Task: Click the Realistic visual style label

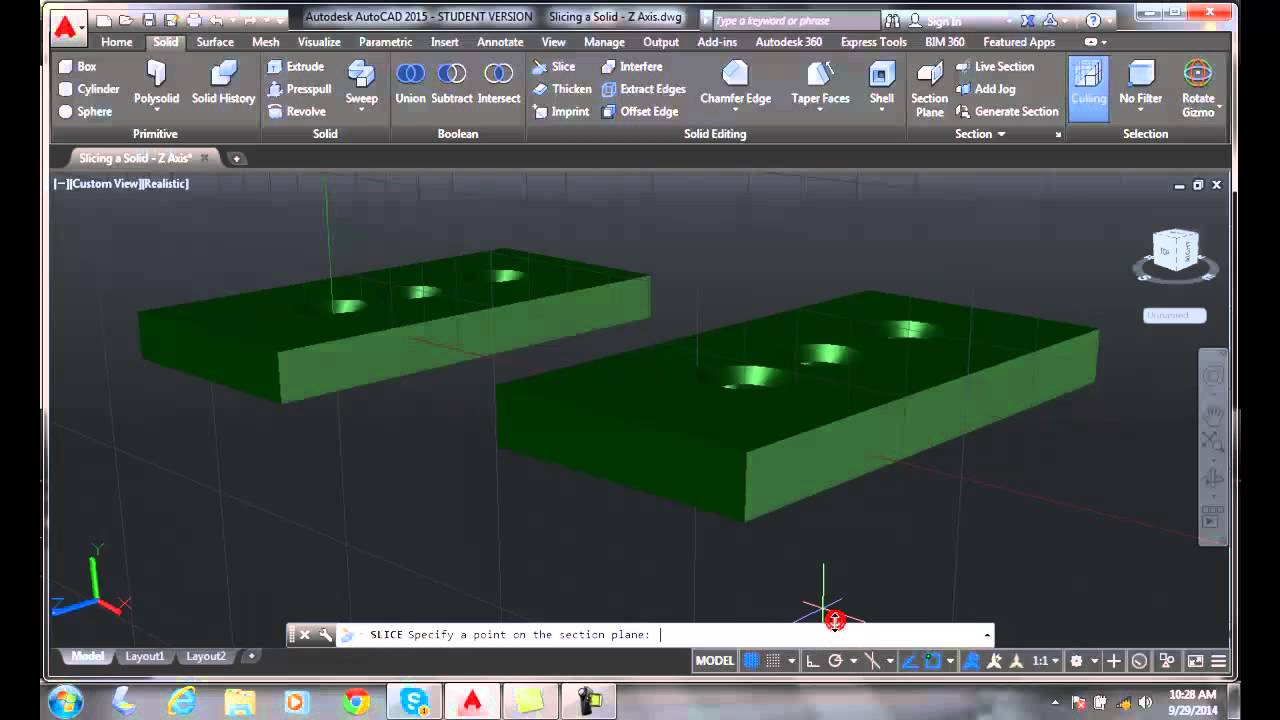Action: pos(165,184)
